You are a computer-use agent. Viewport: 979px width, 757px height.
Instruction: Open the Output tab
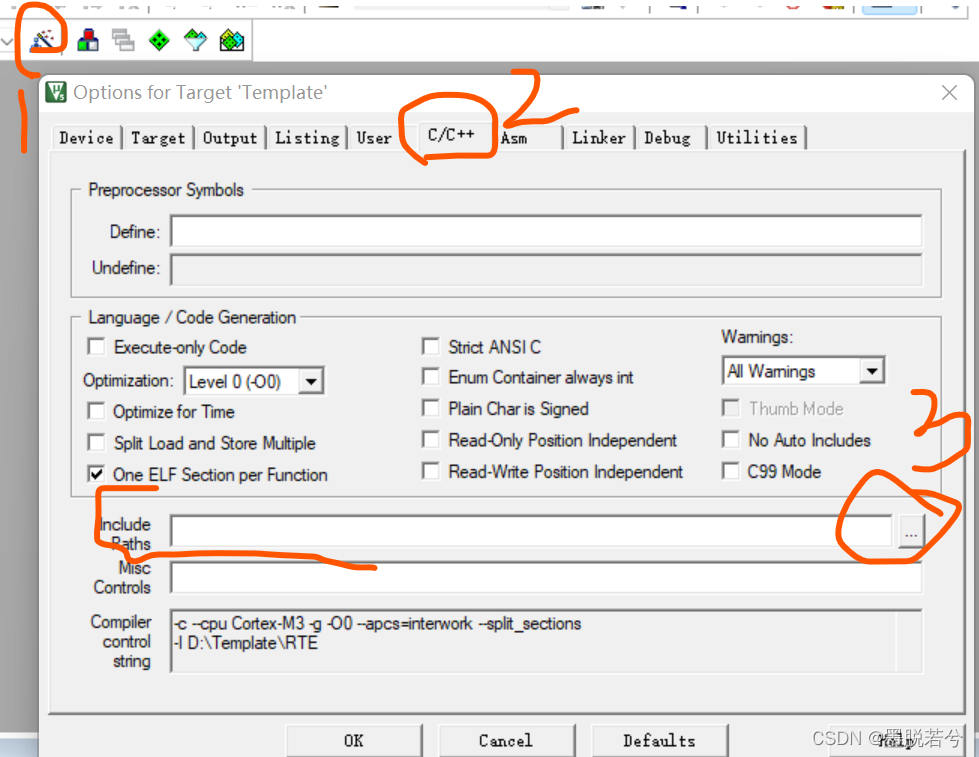pos(230,137)
